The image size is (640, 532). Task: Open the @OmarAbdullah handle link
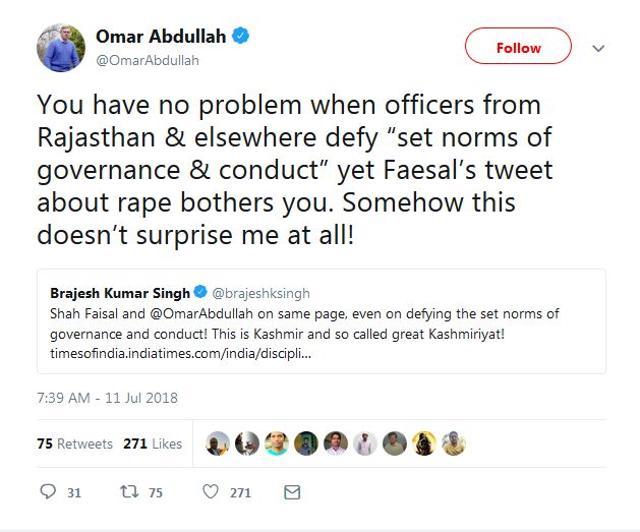(147, 60)
